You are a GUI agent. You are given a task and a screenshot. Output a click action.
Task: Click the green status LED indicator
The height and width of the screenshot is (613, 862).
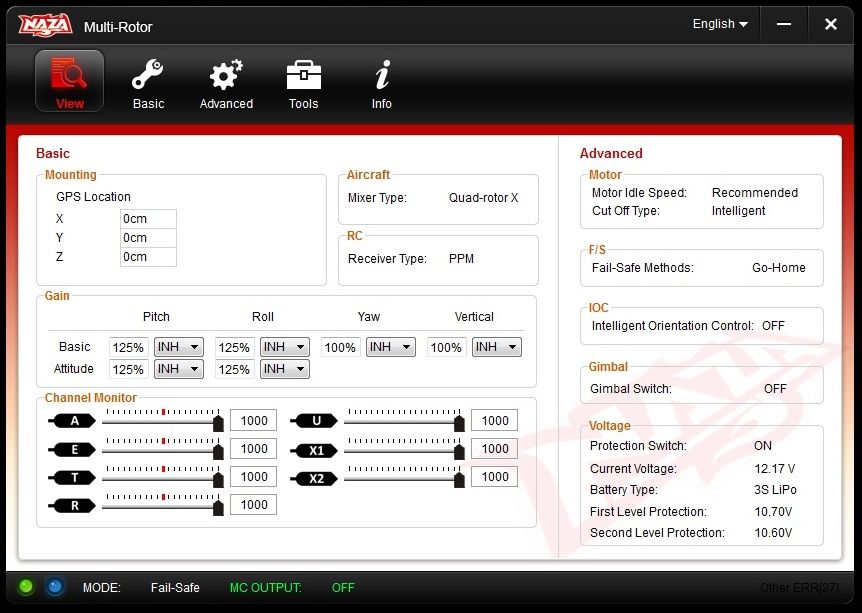tap(26, 587)
